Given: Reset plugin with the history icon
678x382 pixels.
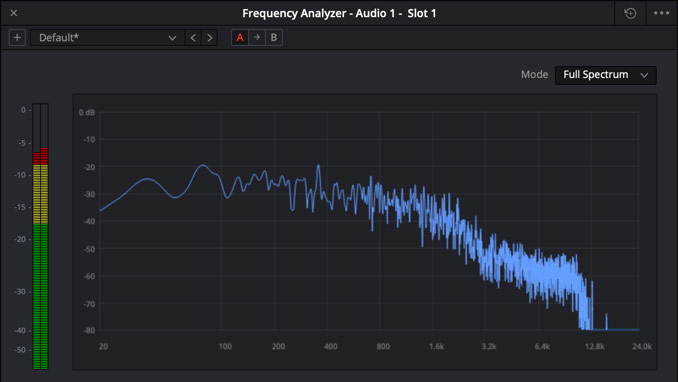Looking at the screenshot, I should 630,13.
